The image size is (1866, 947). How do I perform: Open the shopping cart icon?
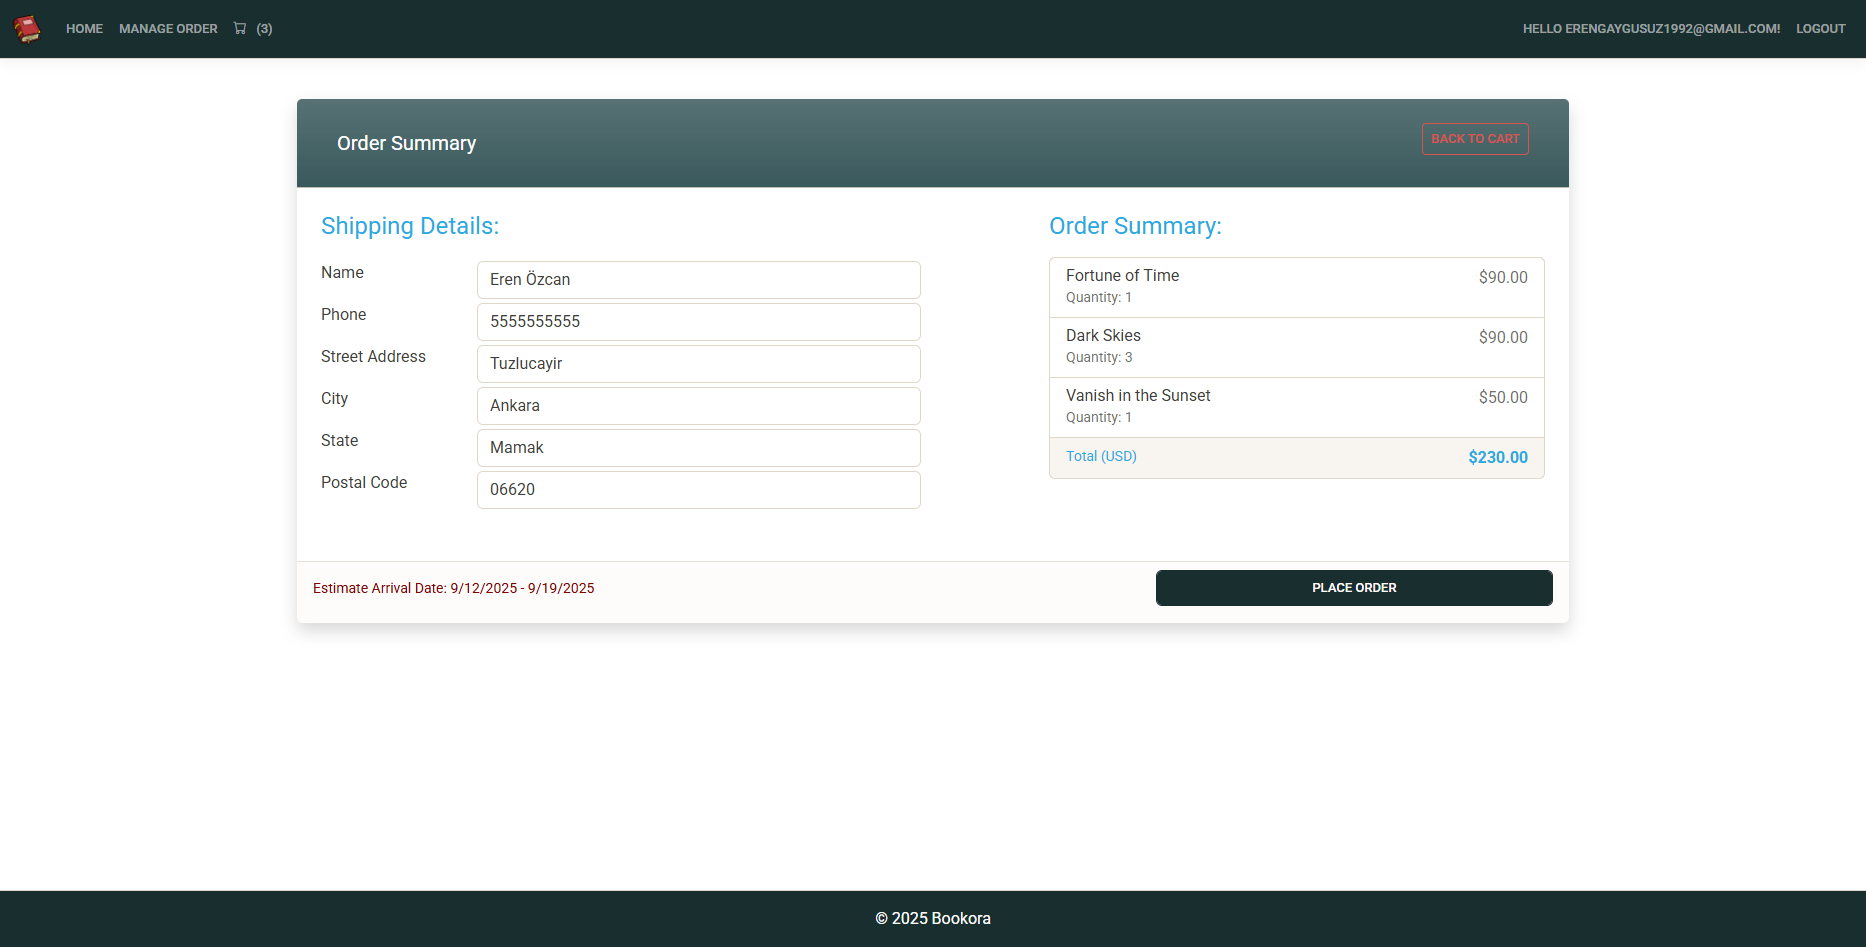pos(240,28)
